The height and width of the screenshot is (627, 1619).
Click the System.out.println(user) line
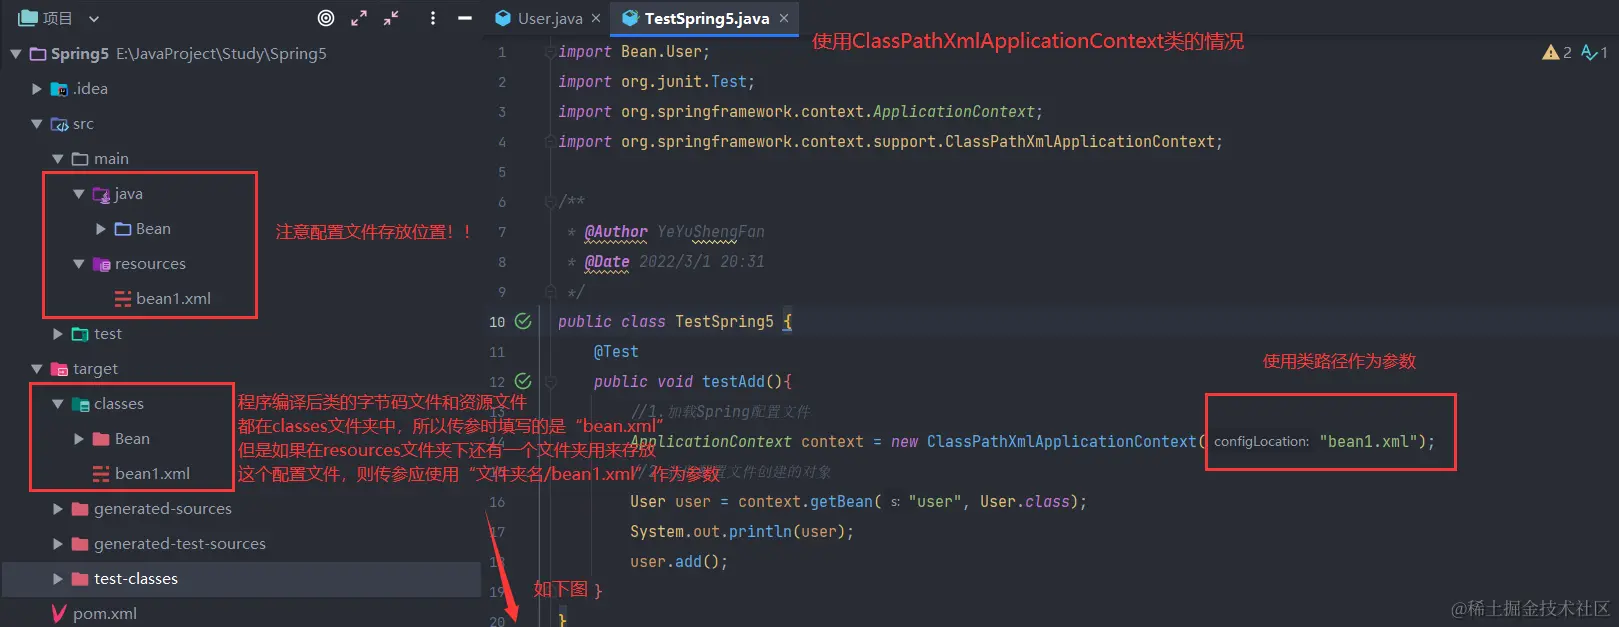(x=742, y=531)
